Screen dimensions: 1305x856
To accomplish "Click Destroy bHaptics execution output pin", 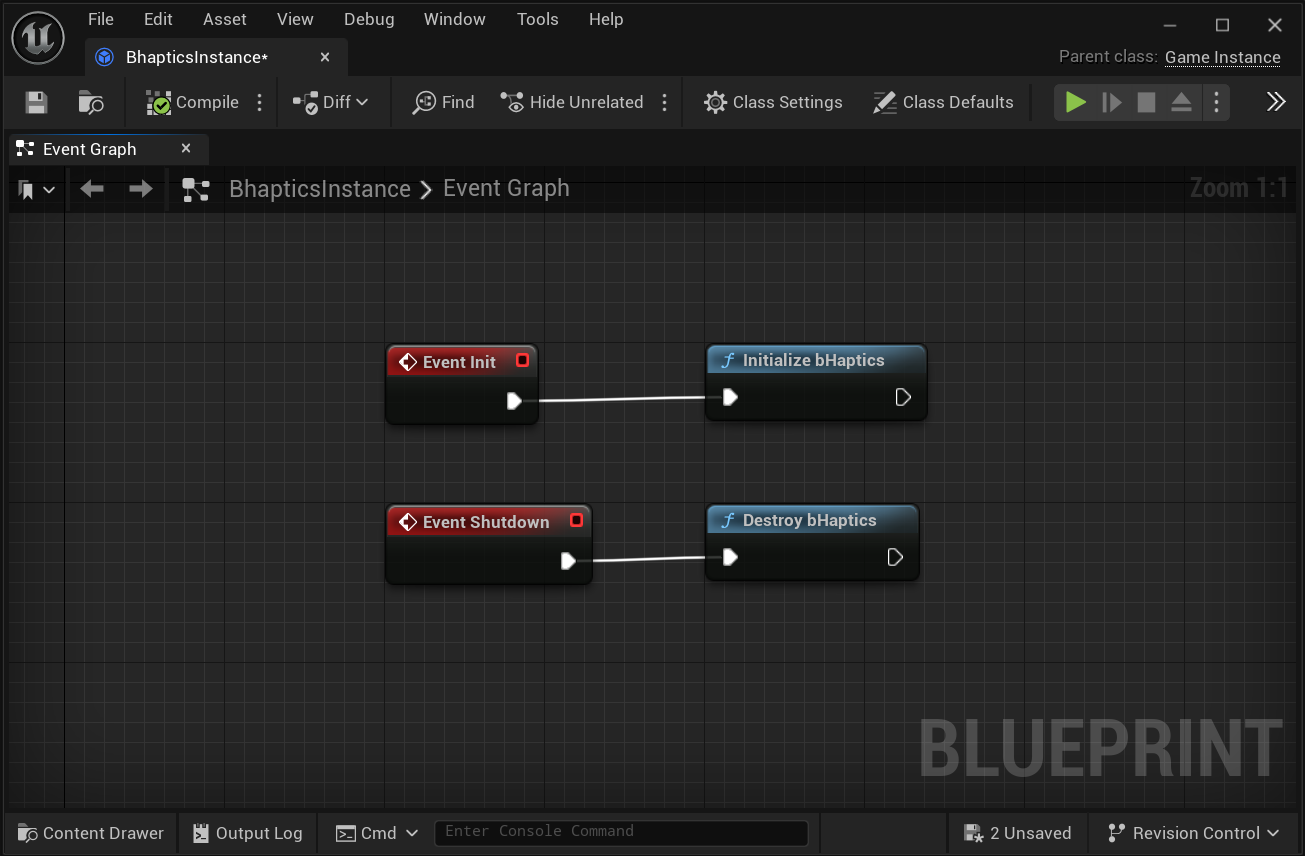I will (895, 557).
